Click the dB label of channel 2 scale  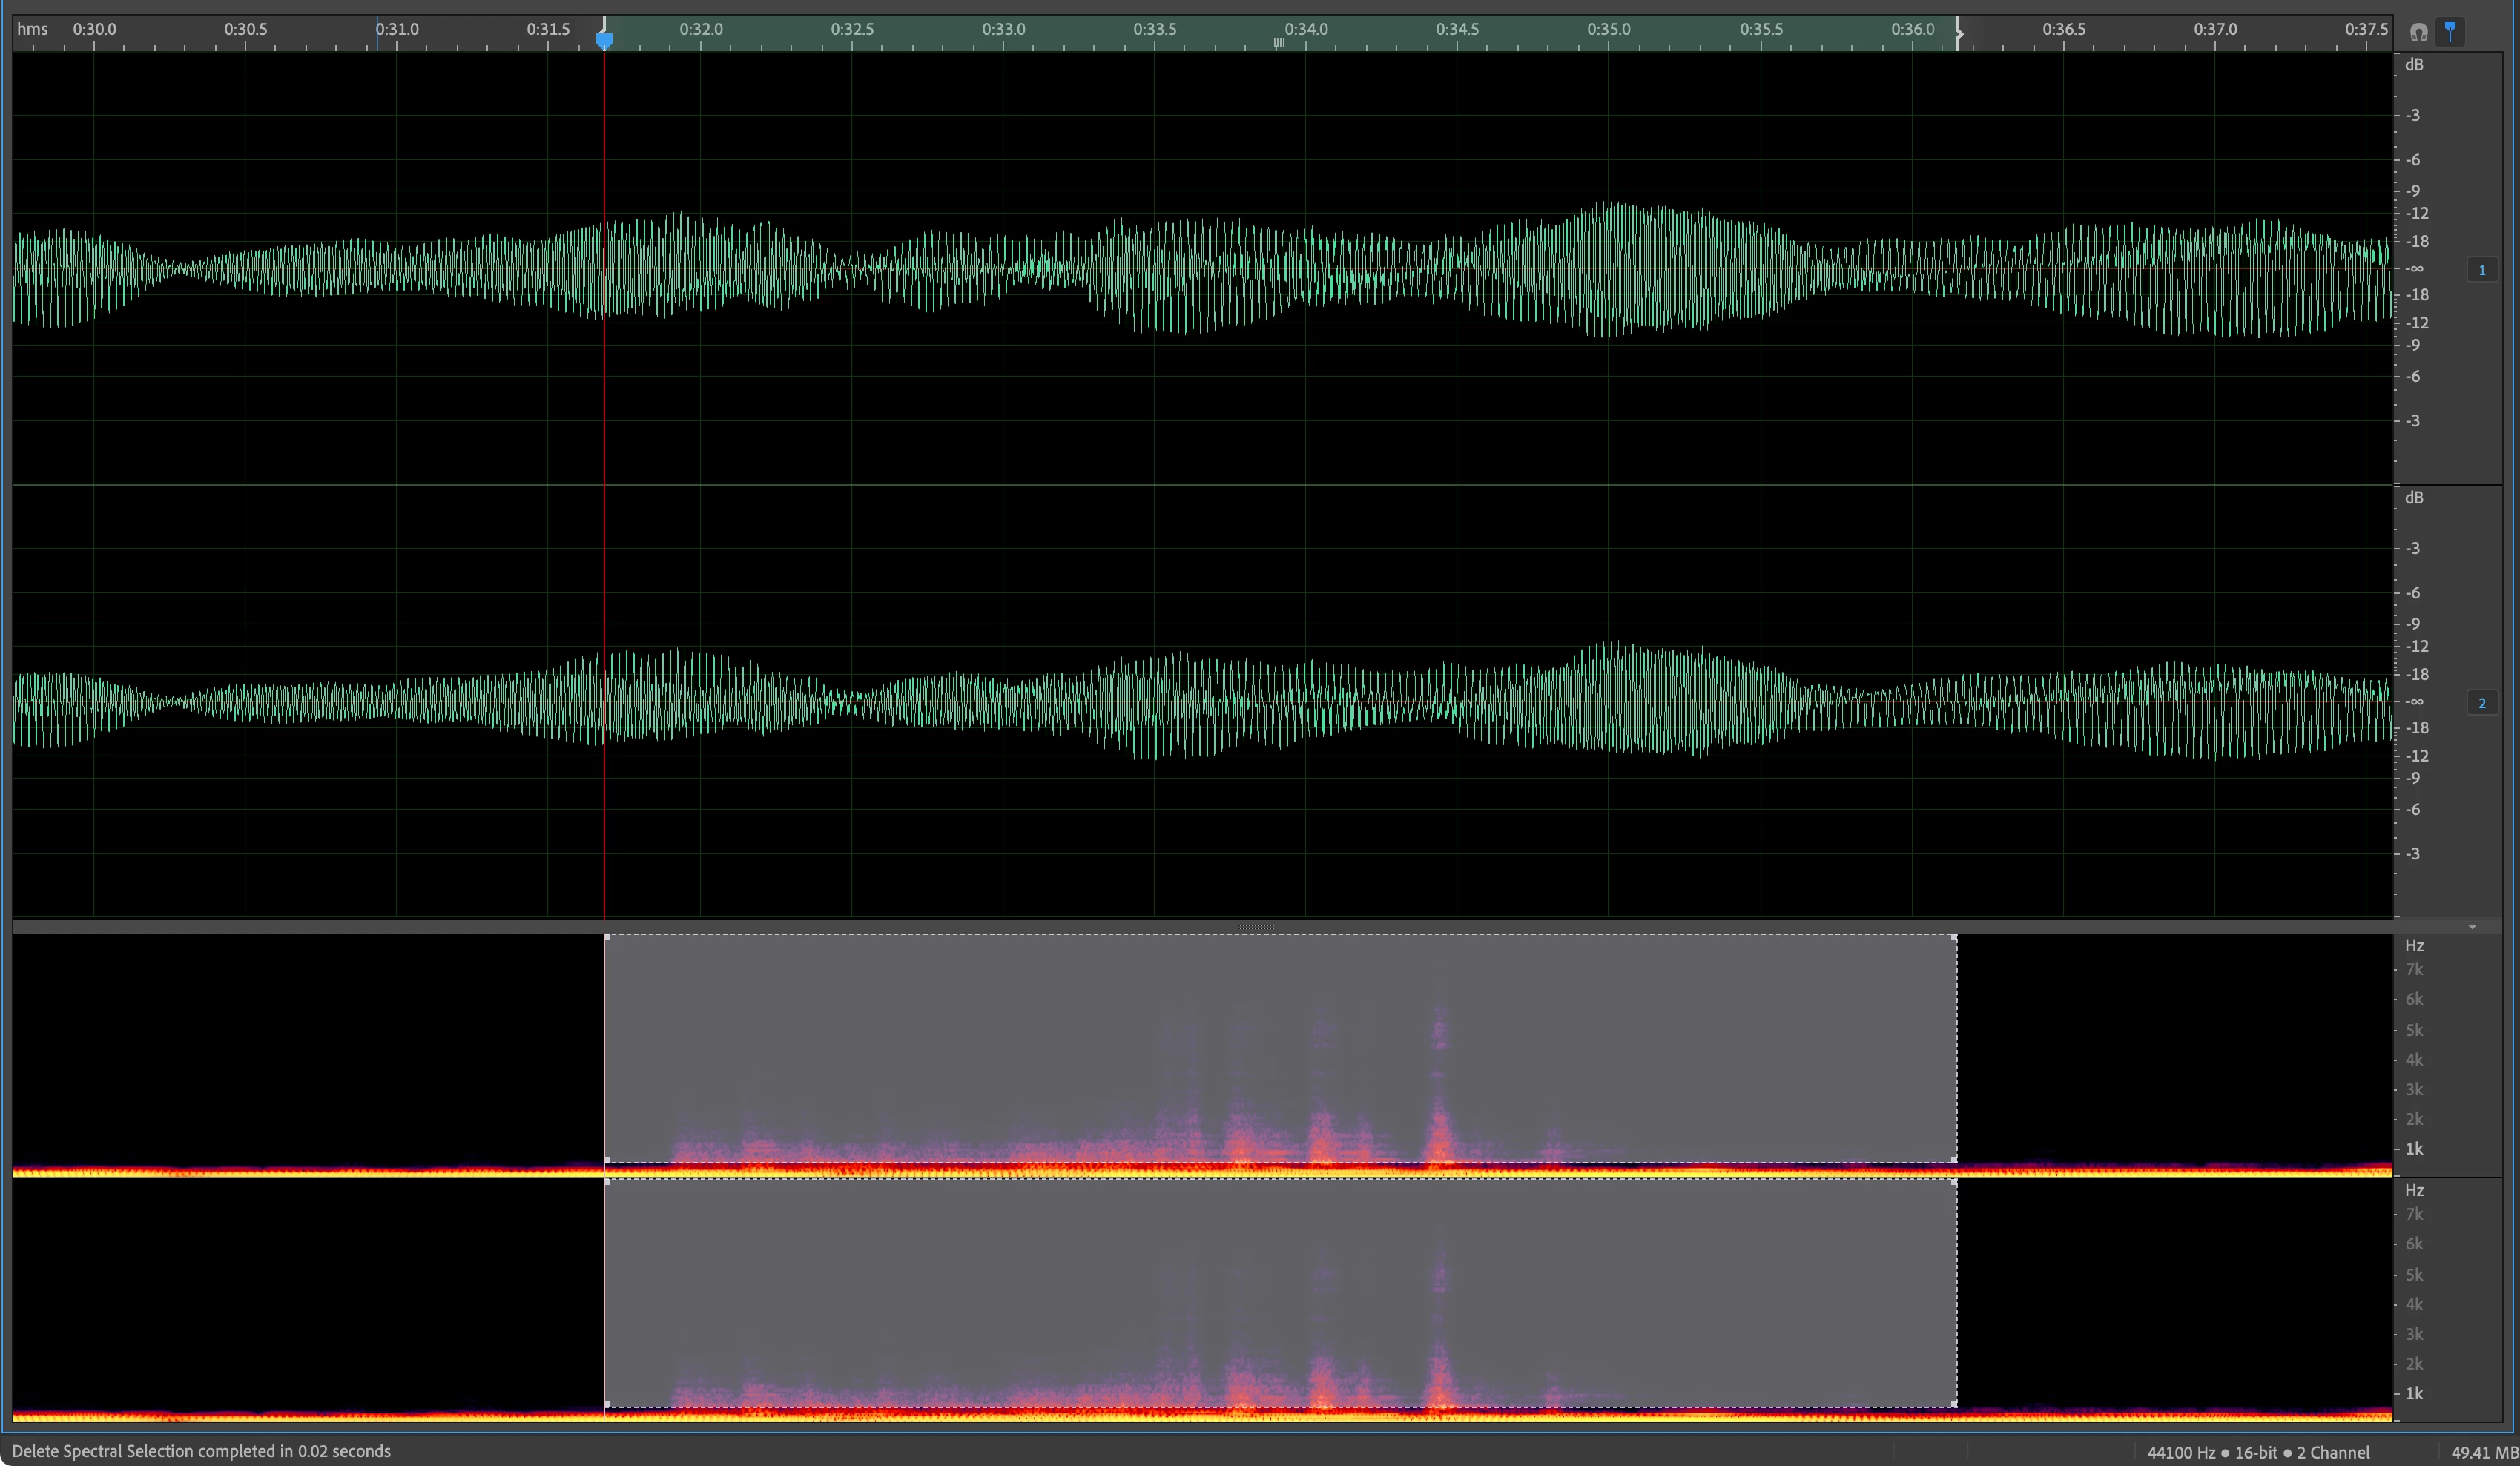(x=2414, y=498)
